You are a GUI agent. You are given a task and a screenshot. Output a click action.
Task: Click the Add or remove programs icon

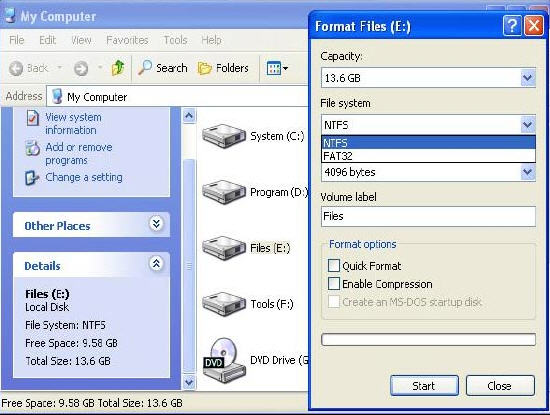[32, 148]
